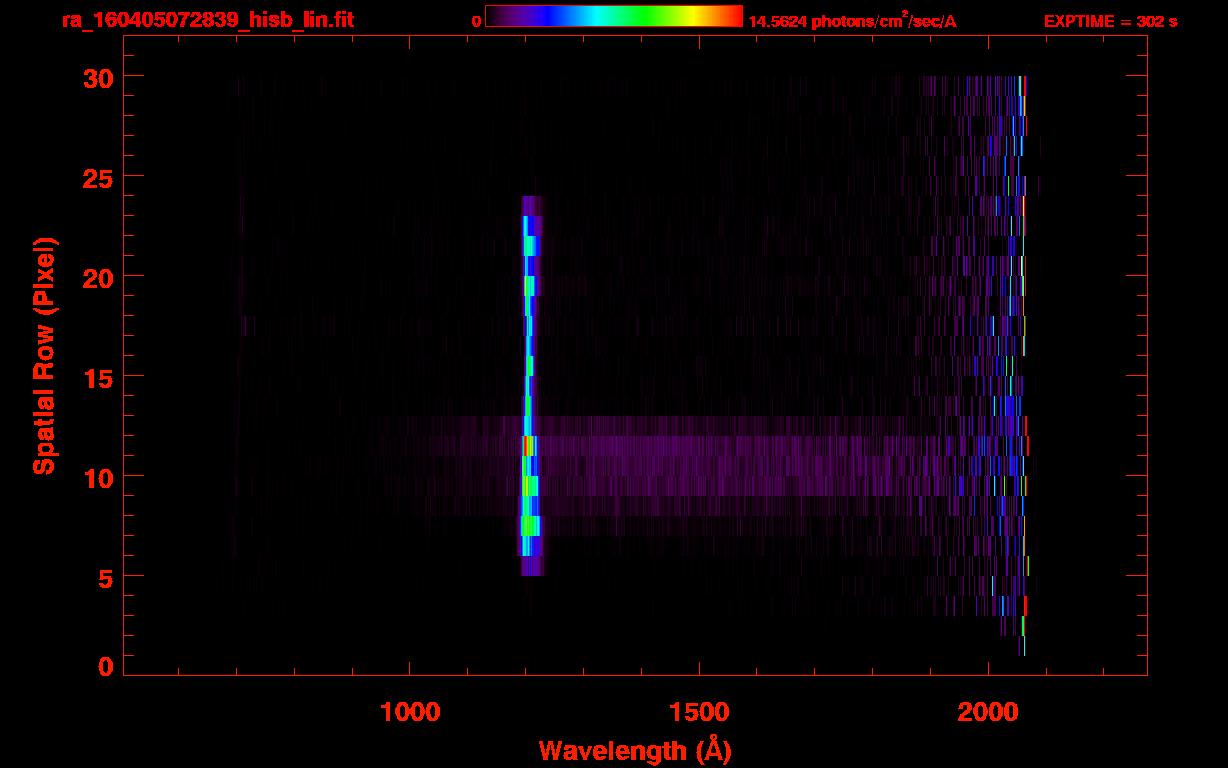Viewport: 1228px width, 768px height.
Task: Click the Spatial Row (Pixel) axis title
Action: pyautogui.click(x=44, y=355)
